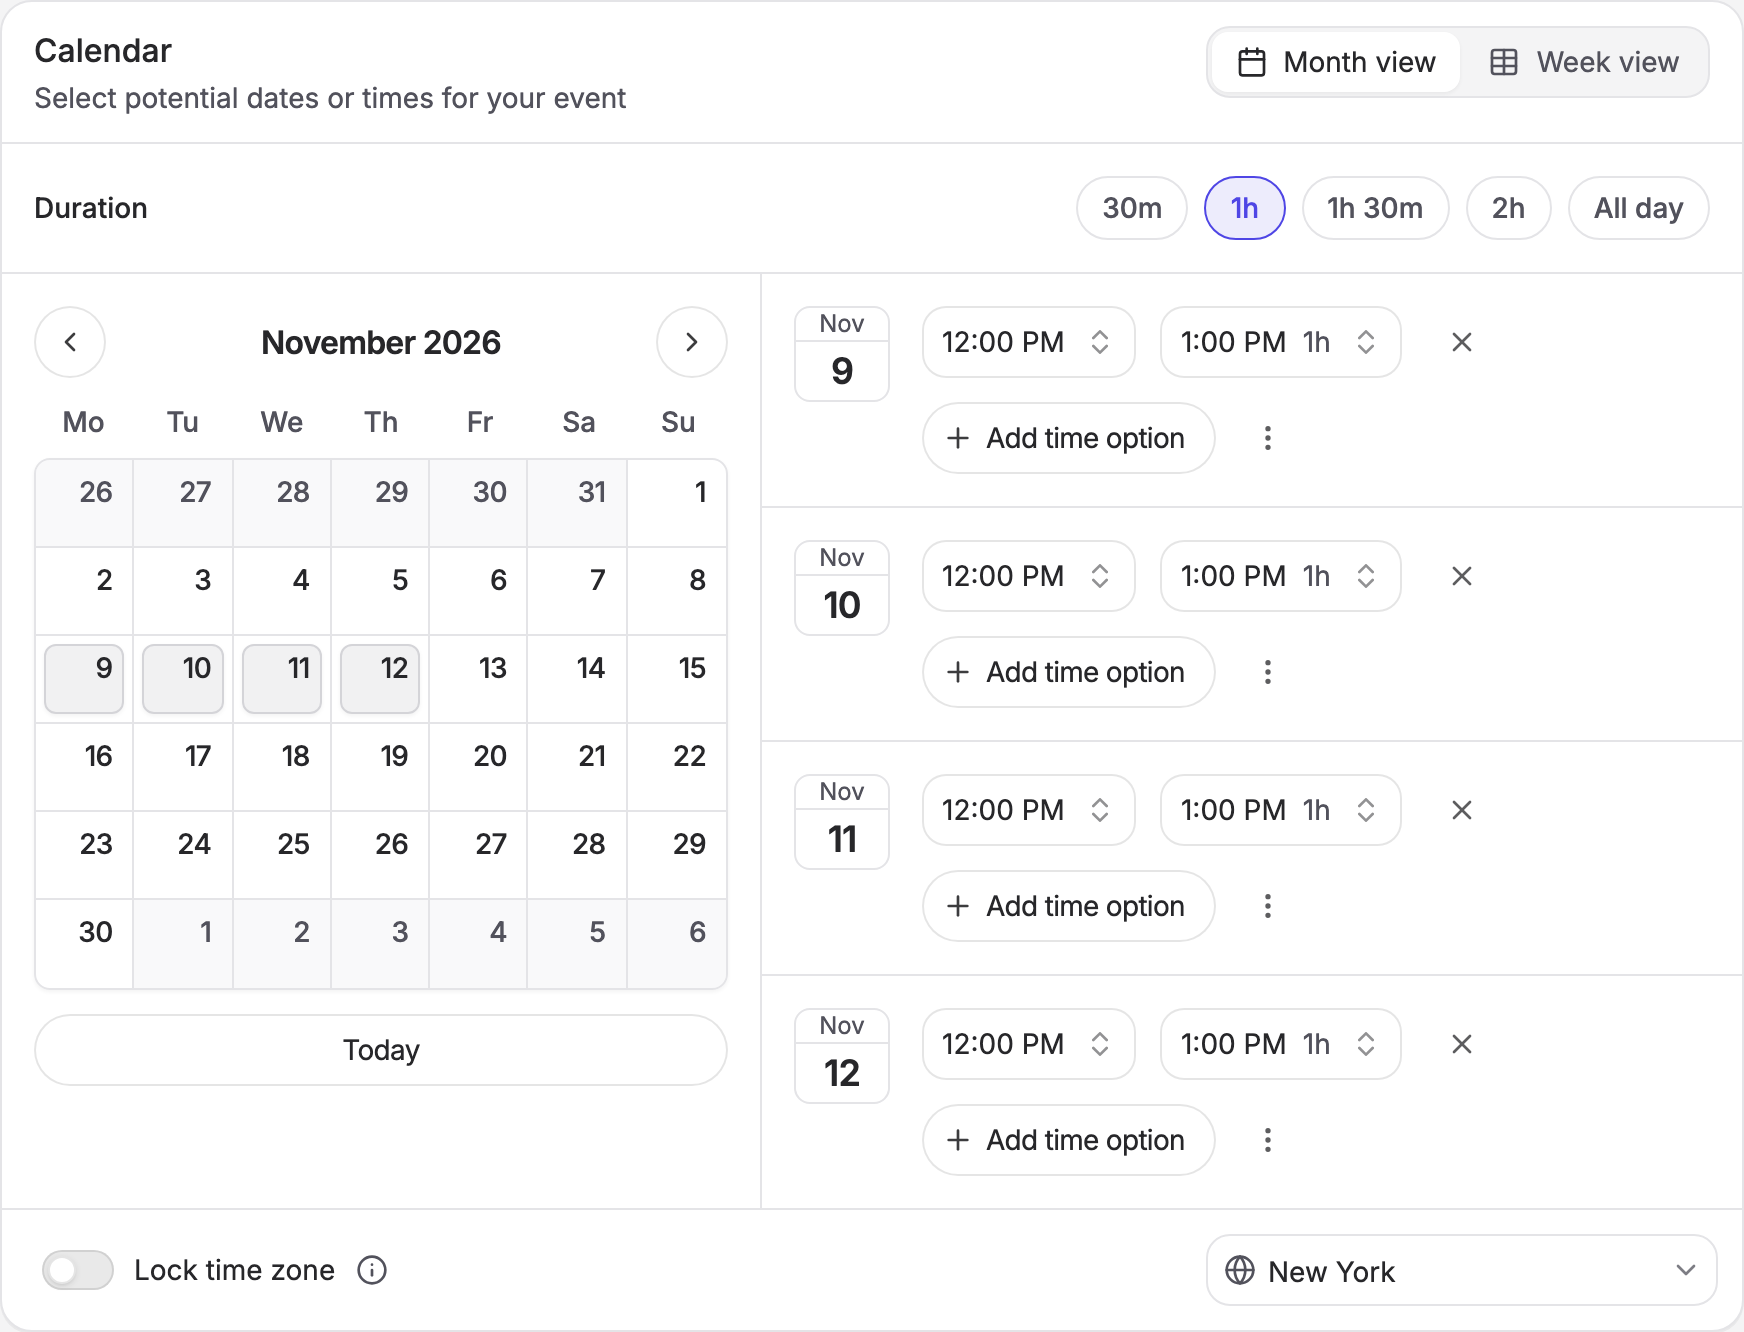Switch to Week view tab

(1583, 62)
